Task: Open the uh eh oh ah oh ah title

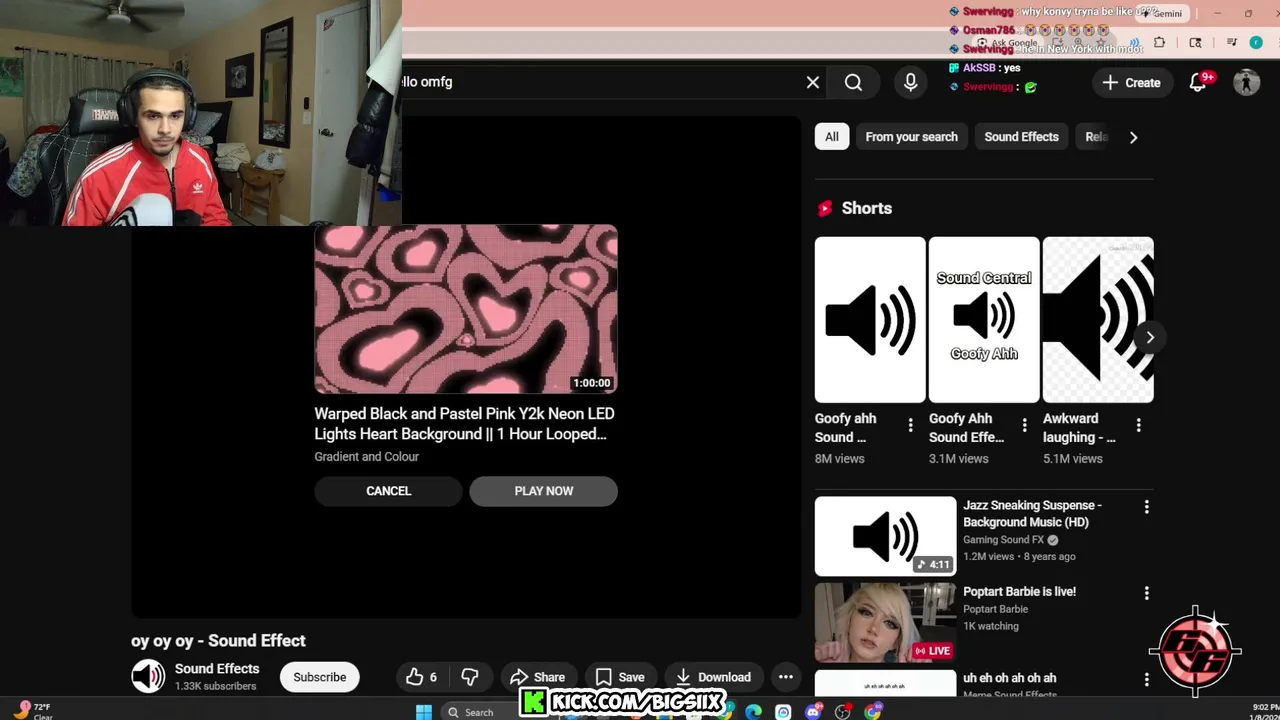Action: tap(1009, 678)
